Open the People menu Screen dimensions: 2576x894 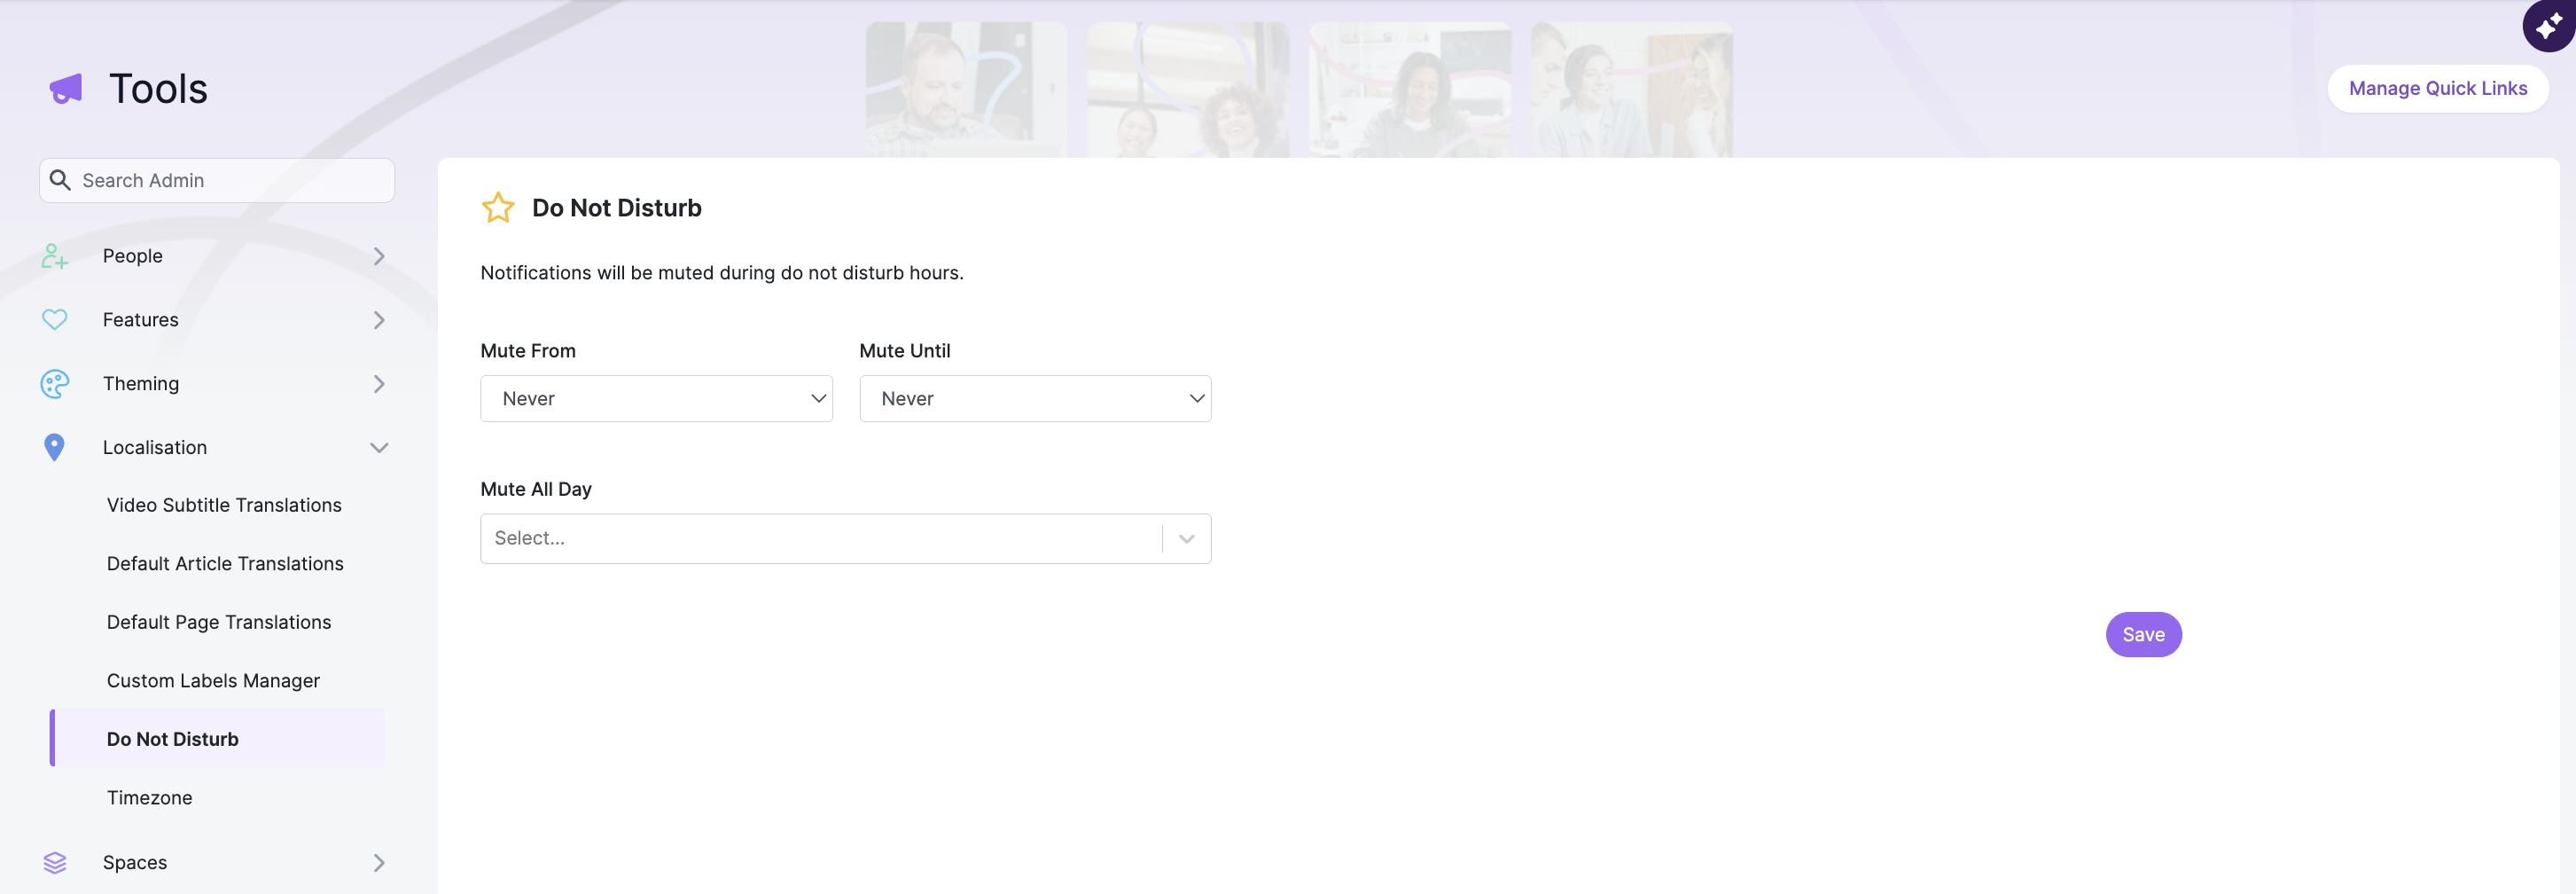[132, 256]
